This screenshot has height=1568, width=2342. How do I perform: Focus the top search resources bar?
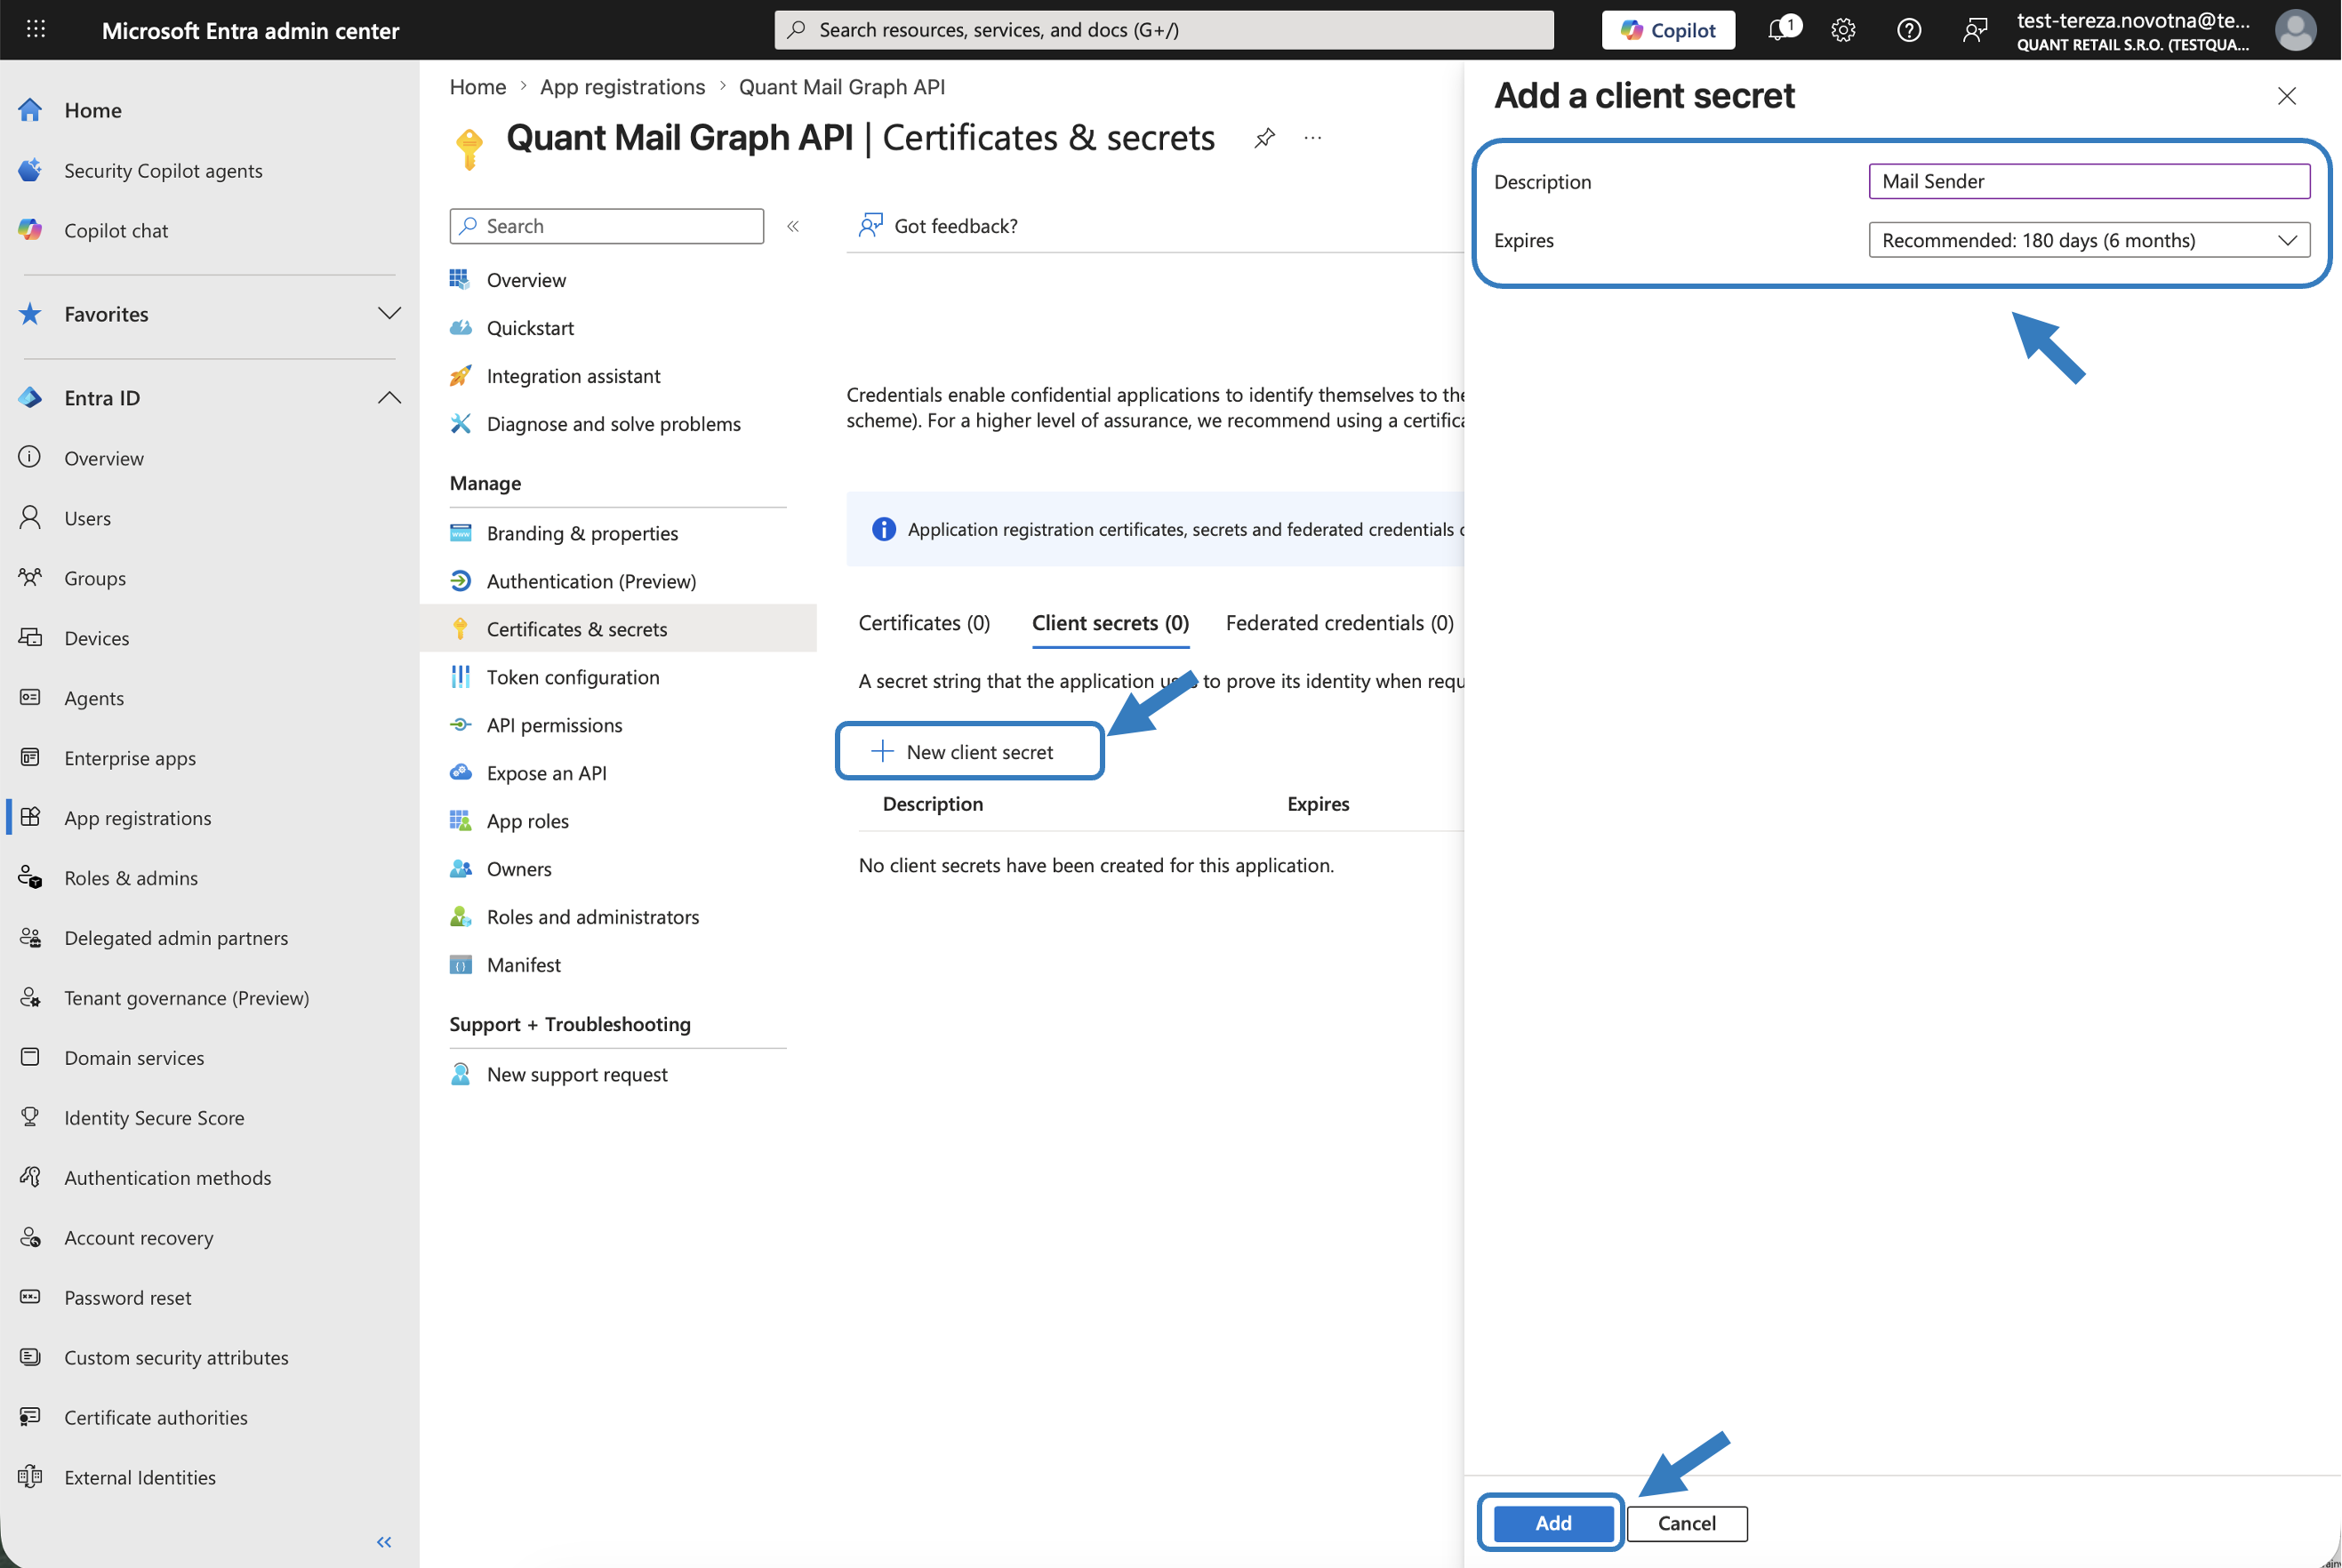coord(1164,30)
